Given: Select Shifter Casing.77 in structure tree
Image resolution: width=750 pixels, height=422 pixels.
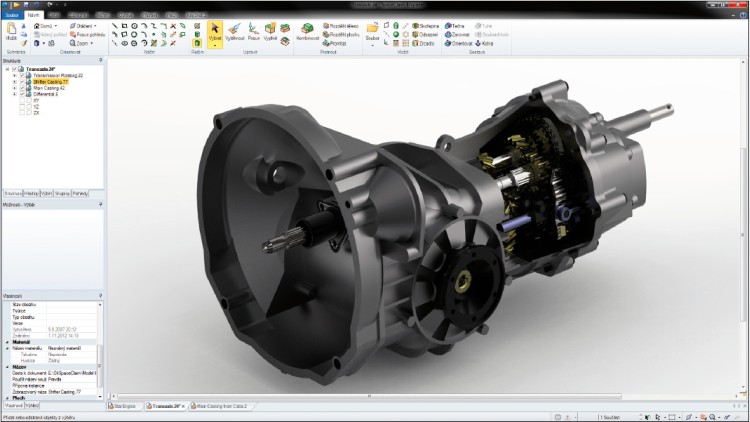Looking at the screenshot, I should 50,82.
